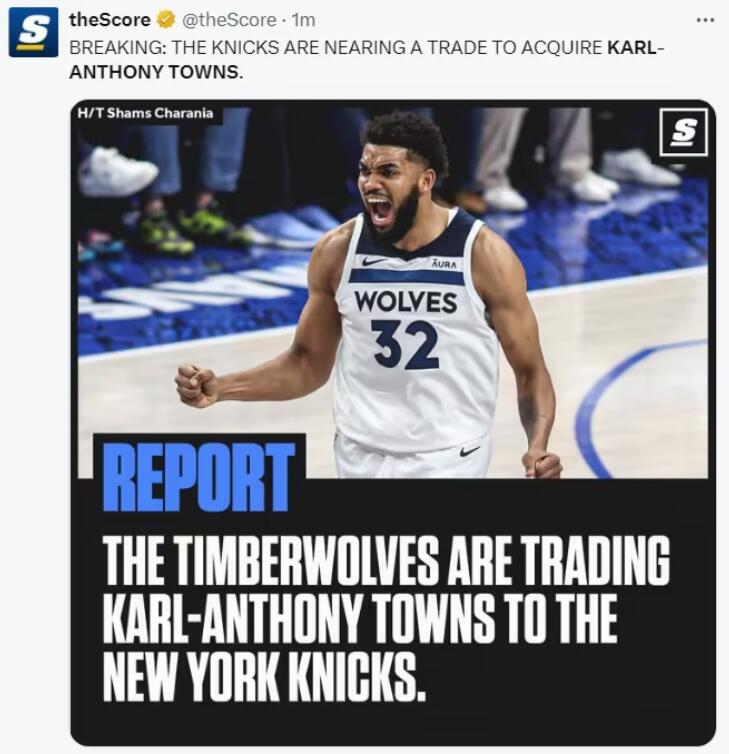The width and height of the screenshot is (729, 754).
Task: Click theScore logo watermark in image corner
Action: tap(683, 132)
